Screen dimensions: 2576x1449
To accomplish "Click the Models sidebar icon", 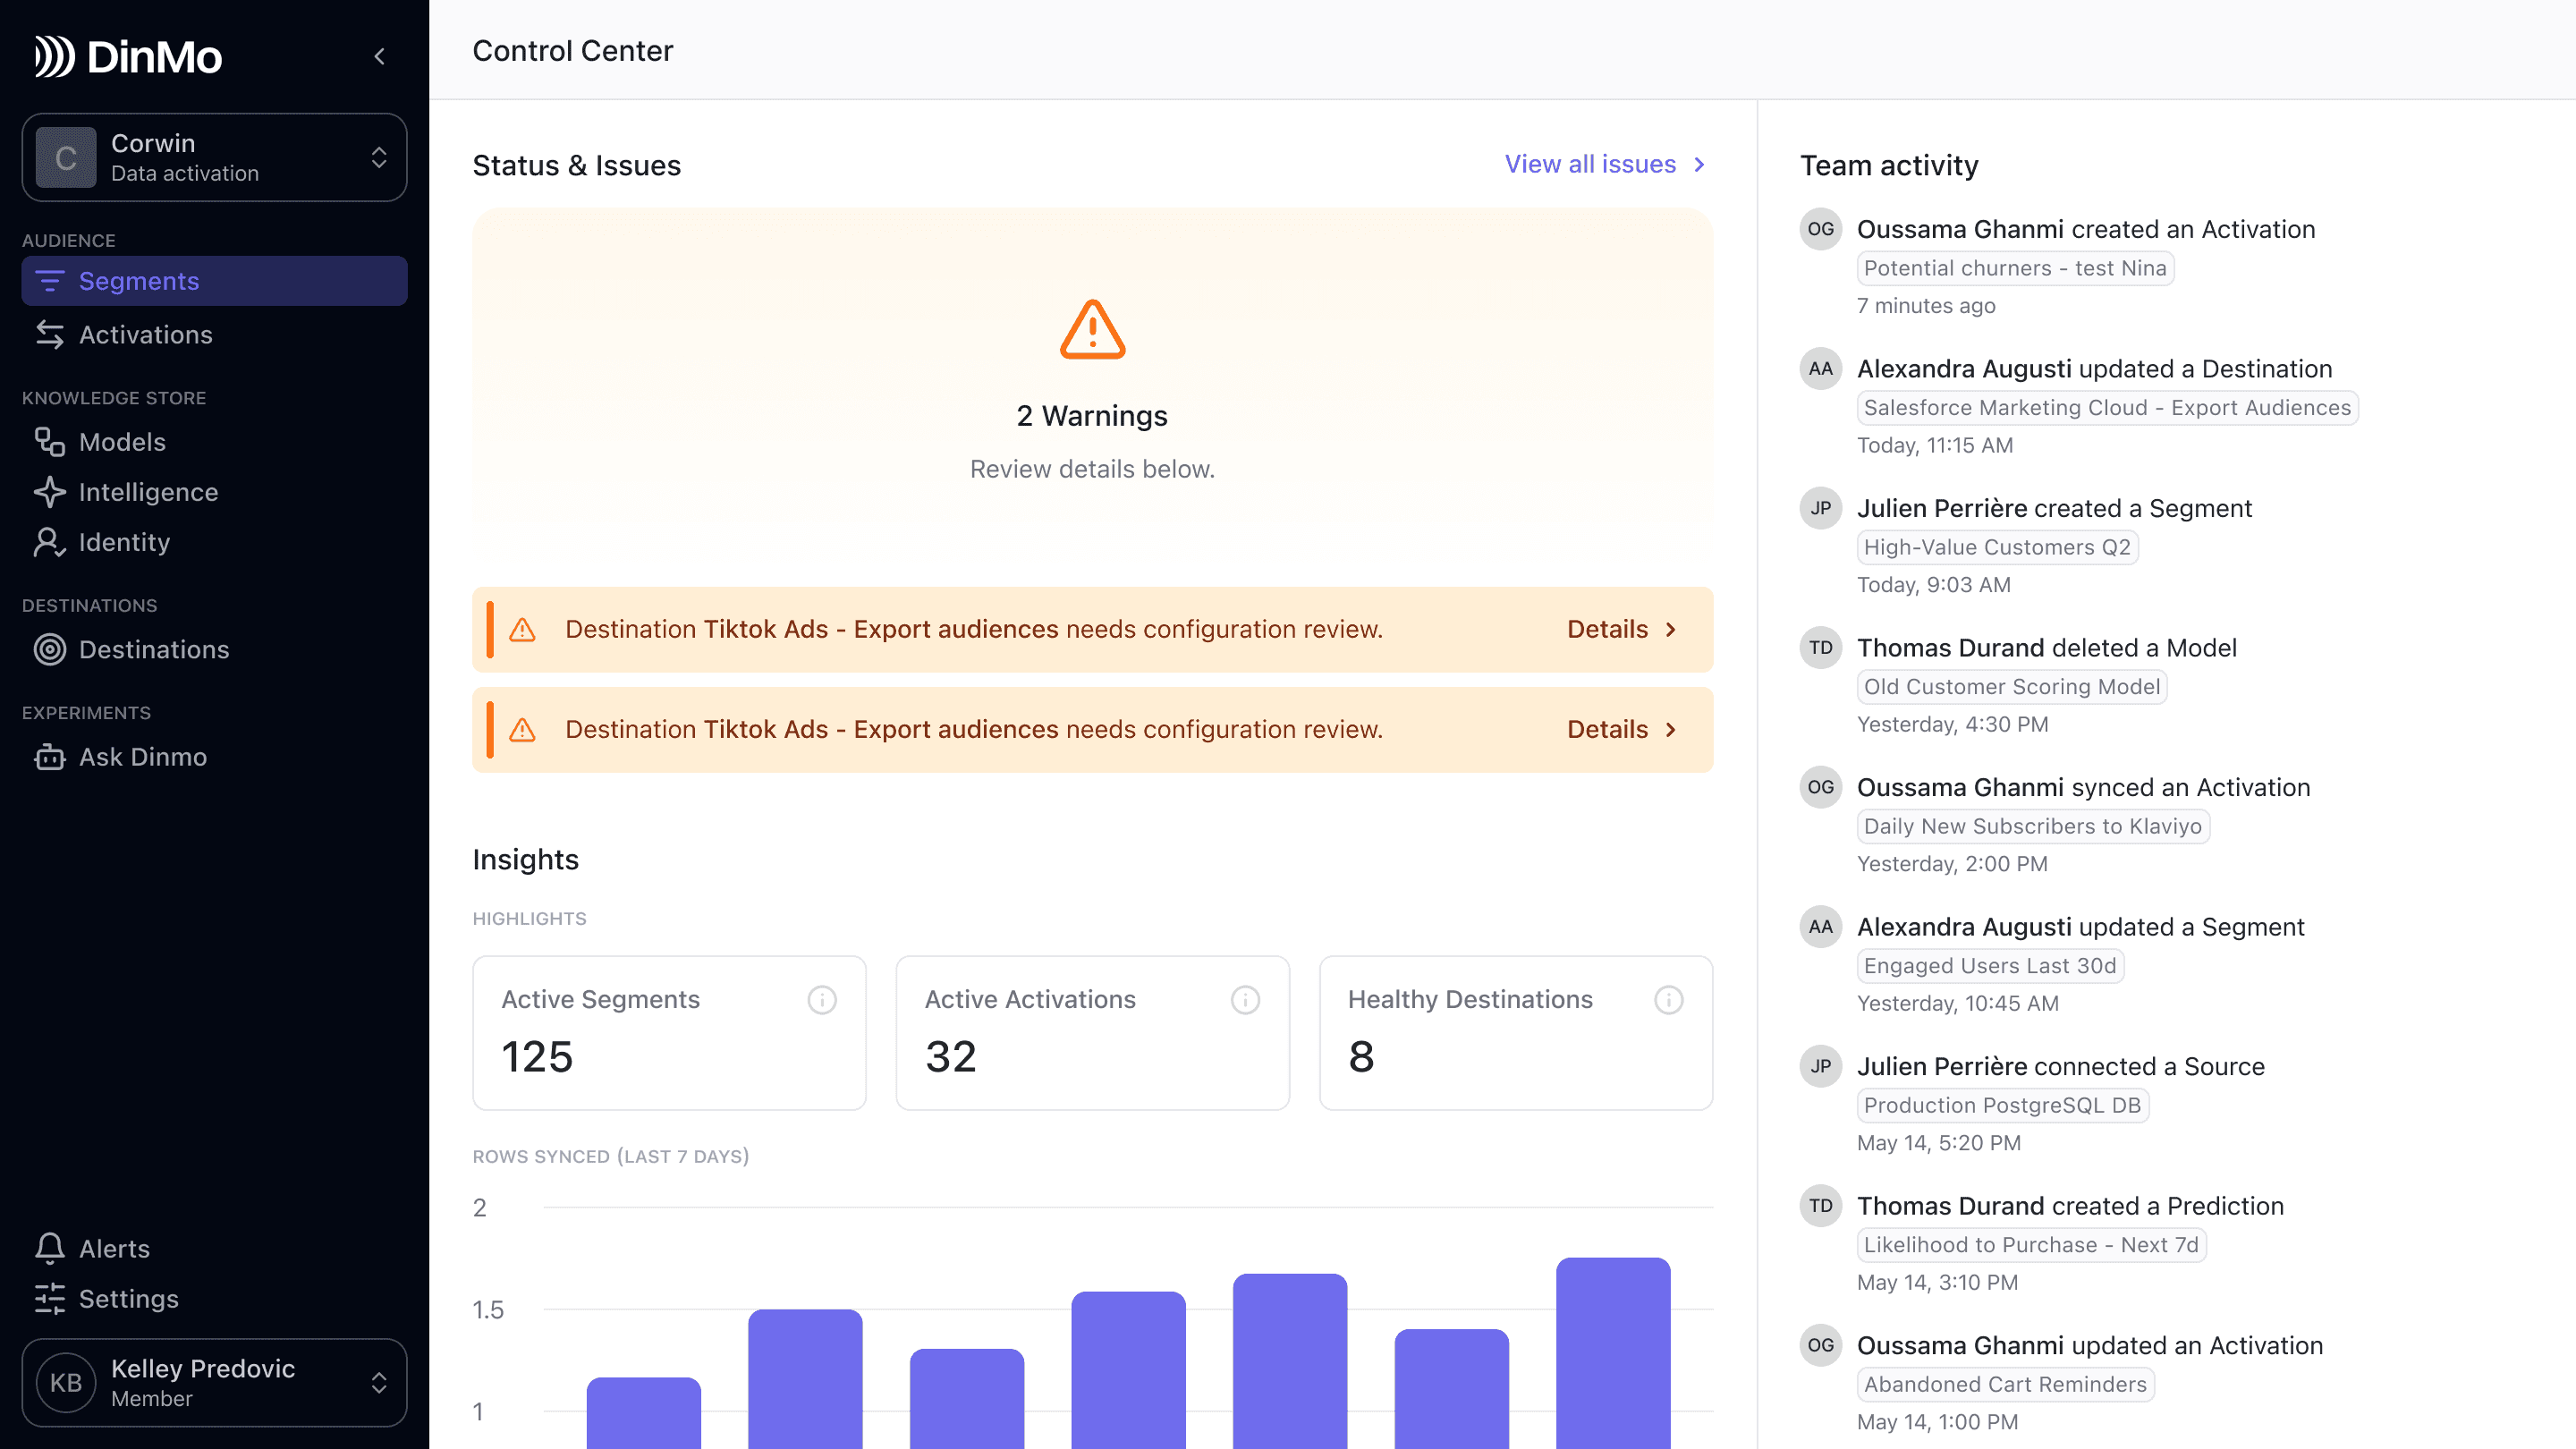I will [x=49, y=442].
